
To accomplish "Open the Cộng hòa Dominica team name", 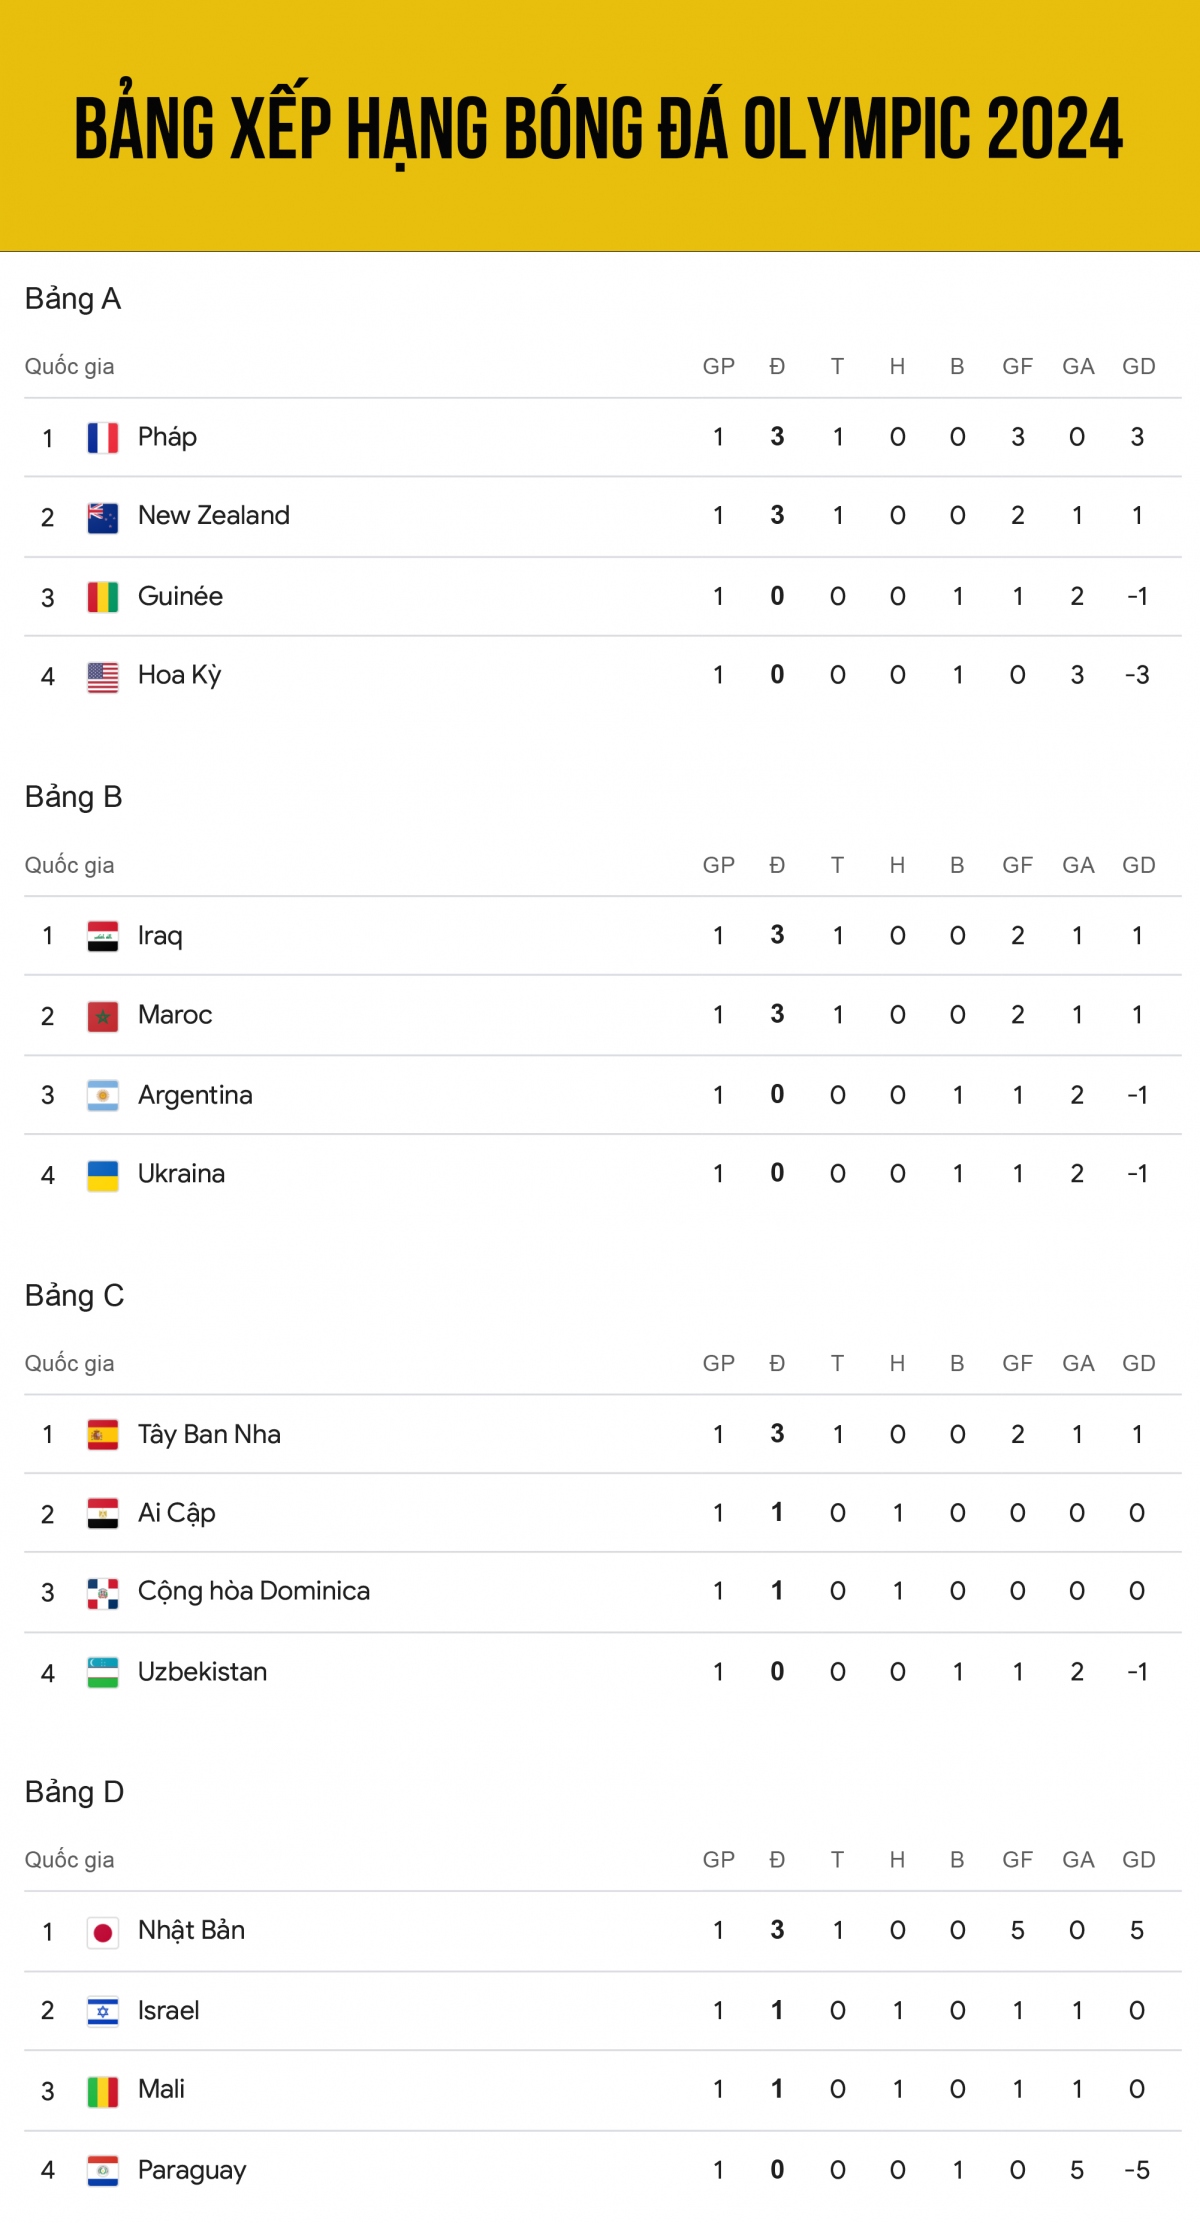I will (x=254, y=1591).
